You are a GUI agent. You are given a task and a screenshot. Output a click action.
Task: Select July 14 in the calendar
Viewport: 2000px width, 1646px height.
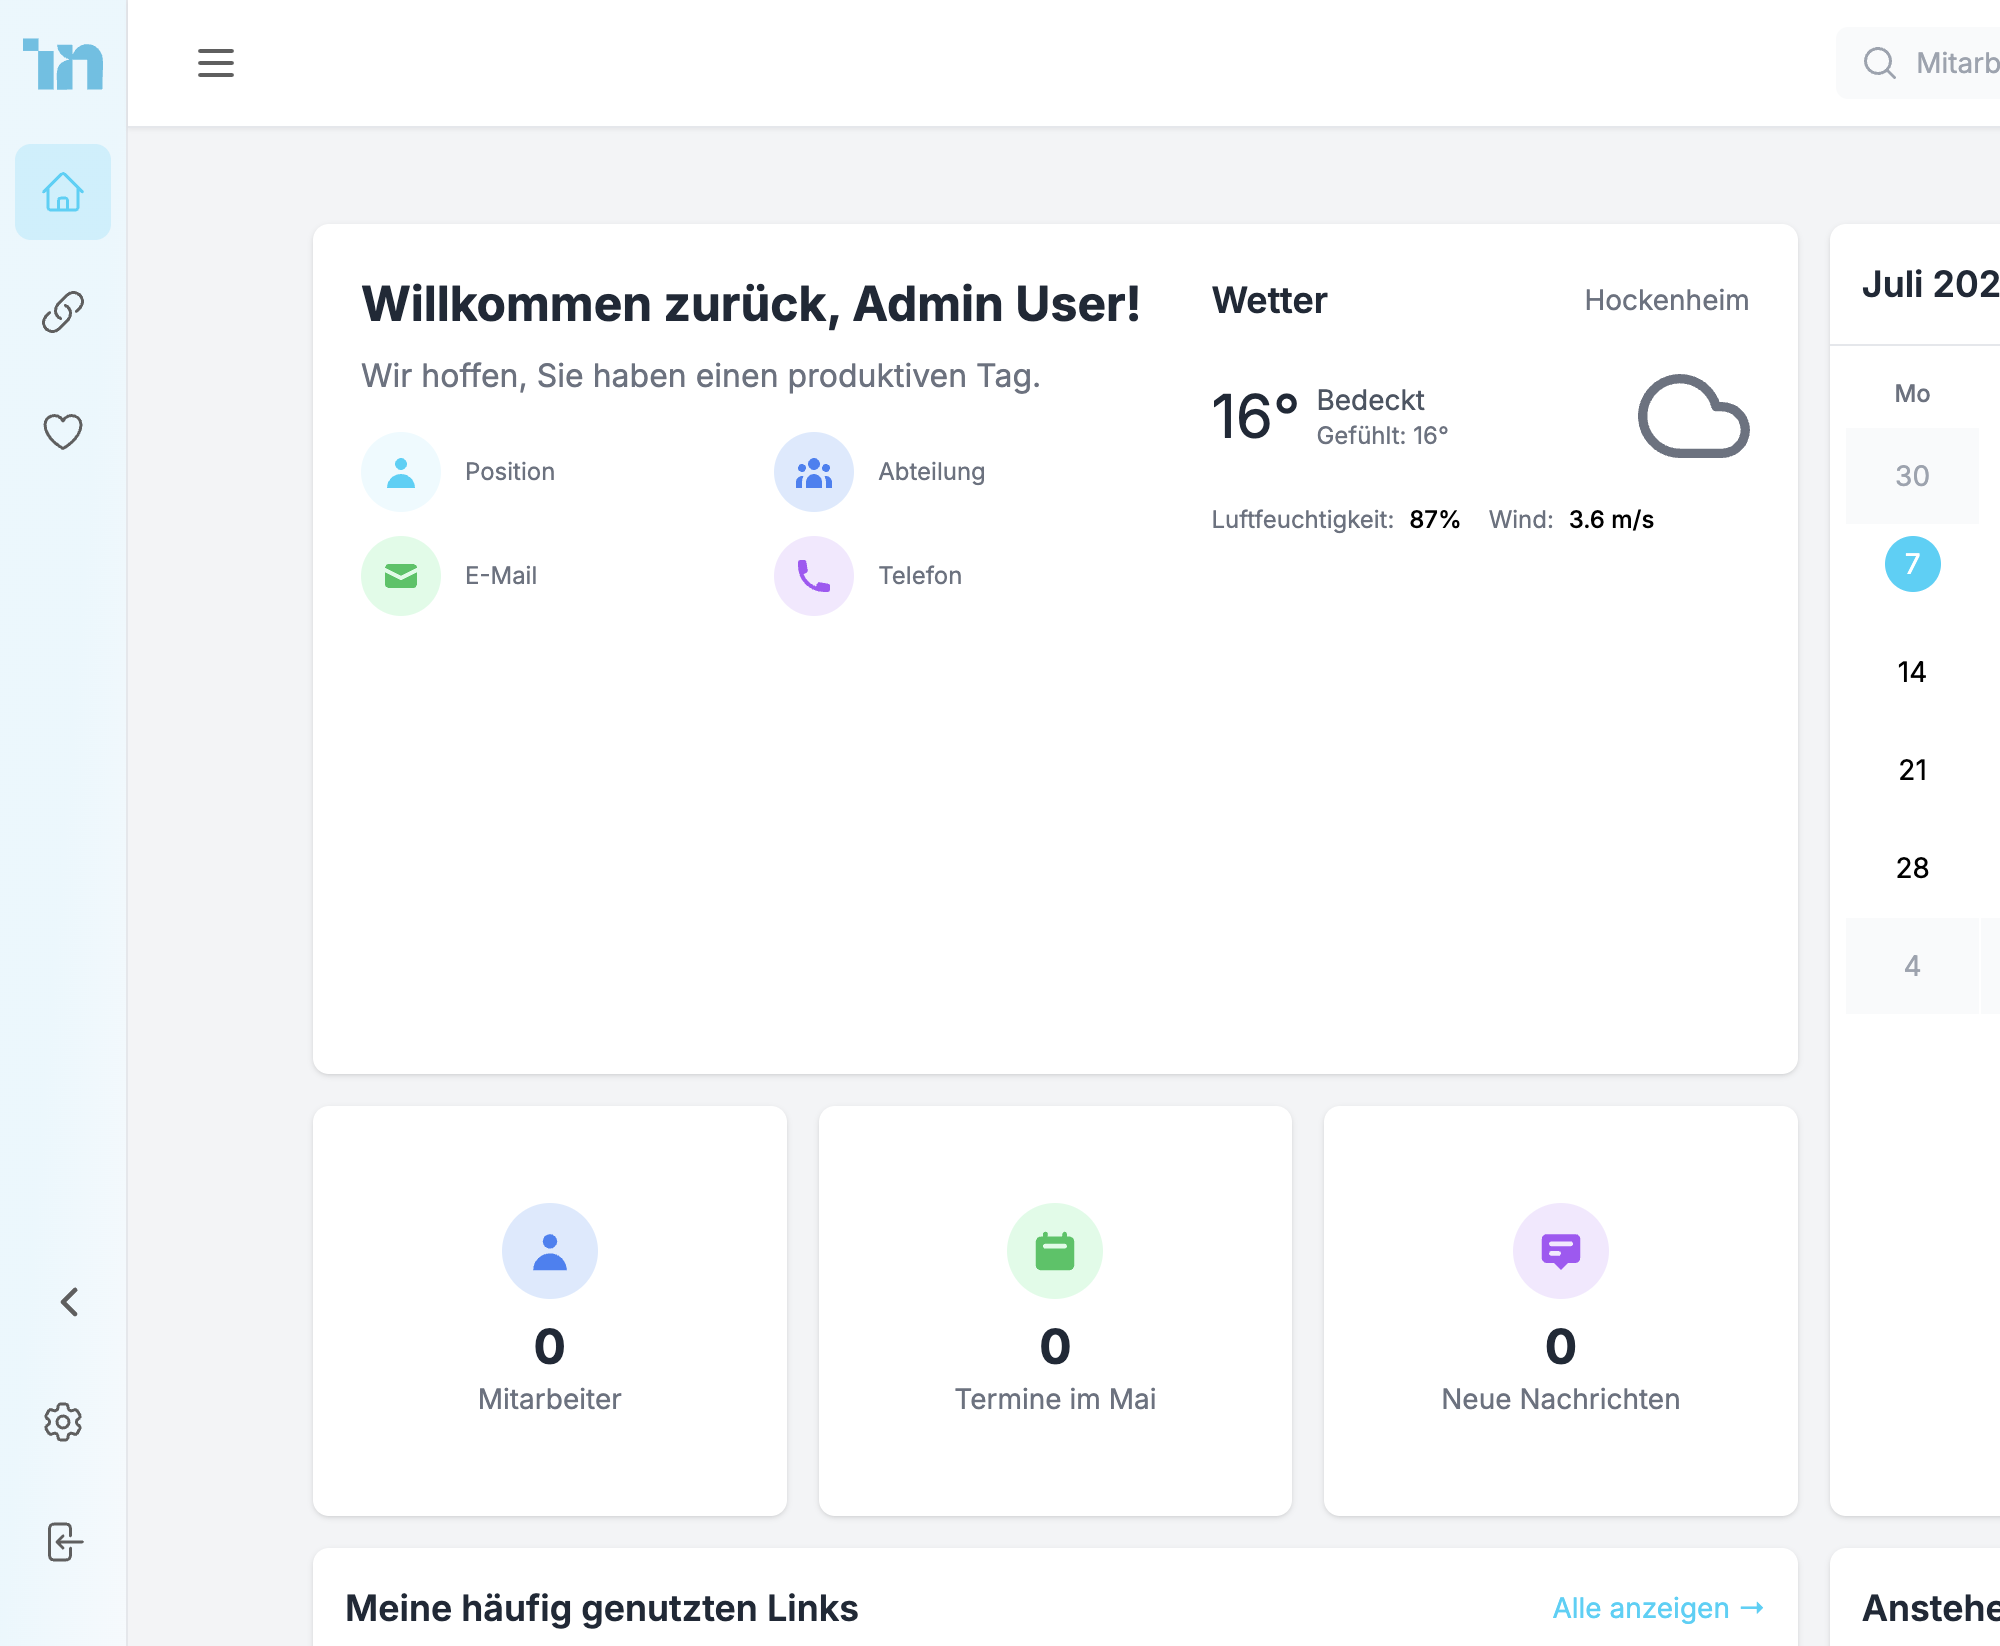pyautogui.click(x=1911, y=671)
